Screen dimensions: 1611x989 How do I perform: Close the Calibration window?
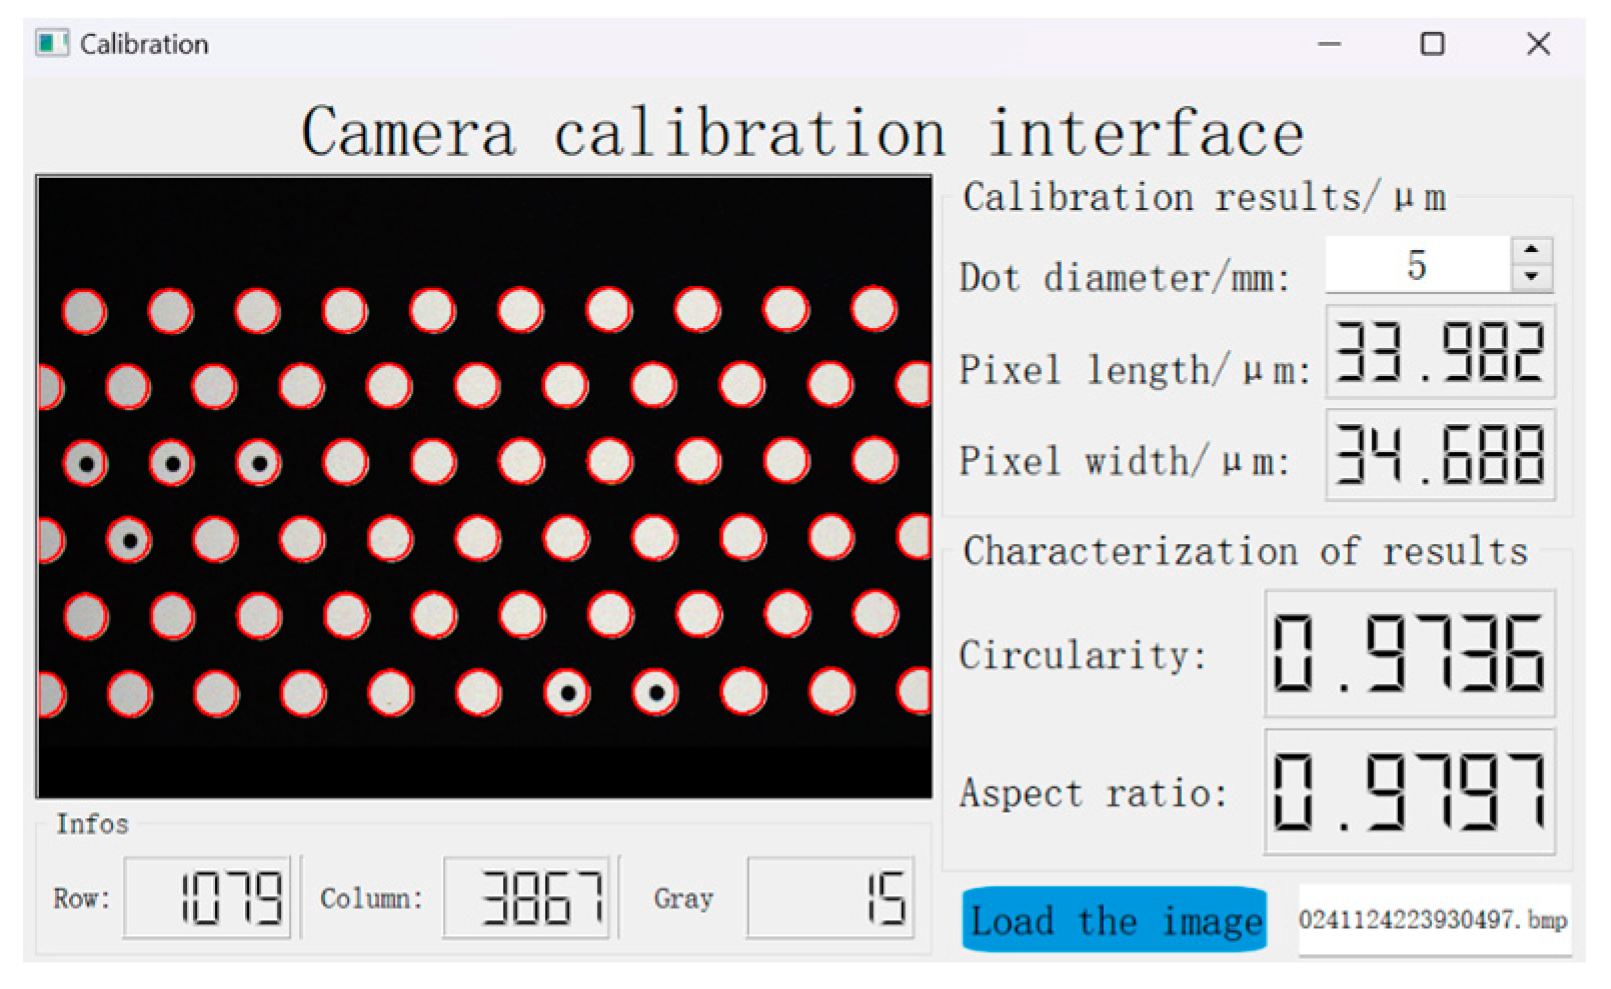[x=1538, y=44]
